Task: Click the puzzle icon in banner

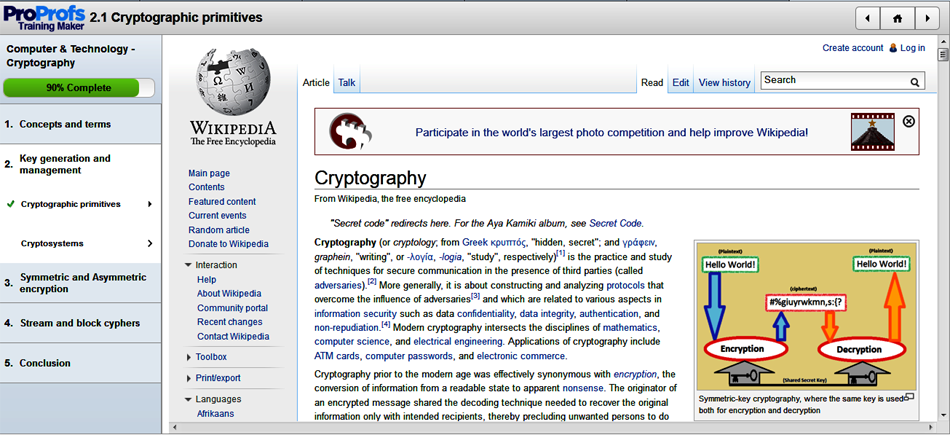Action: click(x=351, y=132)
